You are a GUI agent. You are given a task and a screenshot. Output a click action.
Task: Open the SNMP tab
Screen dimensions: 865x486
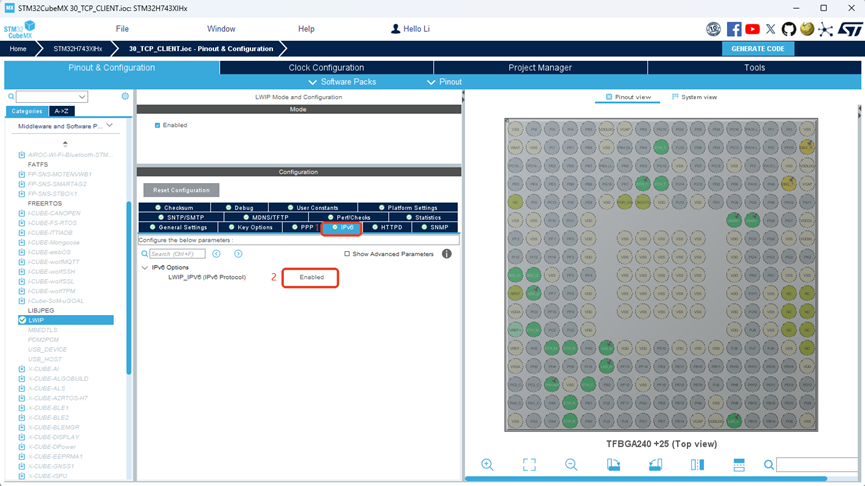pyautogui.click(x=435, y=227)
